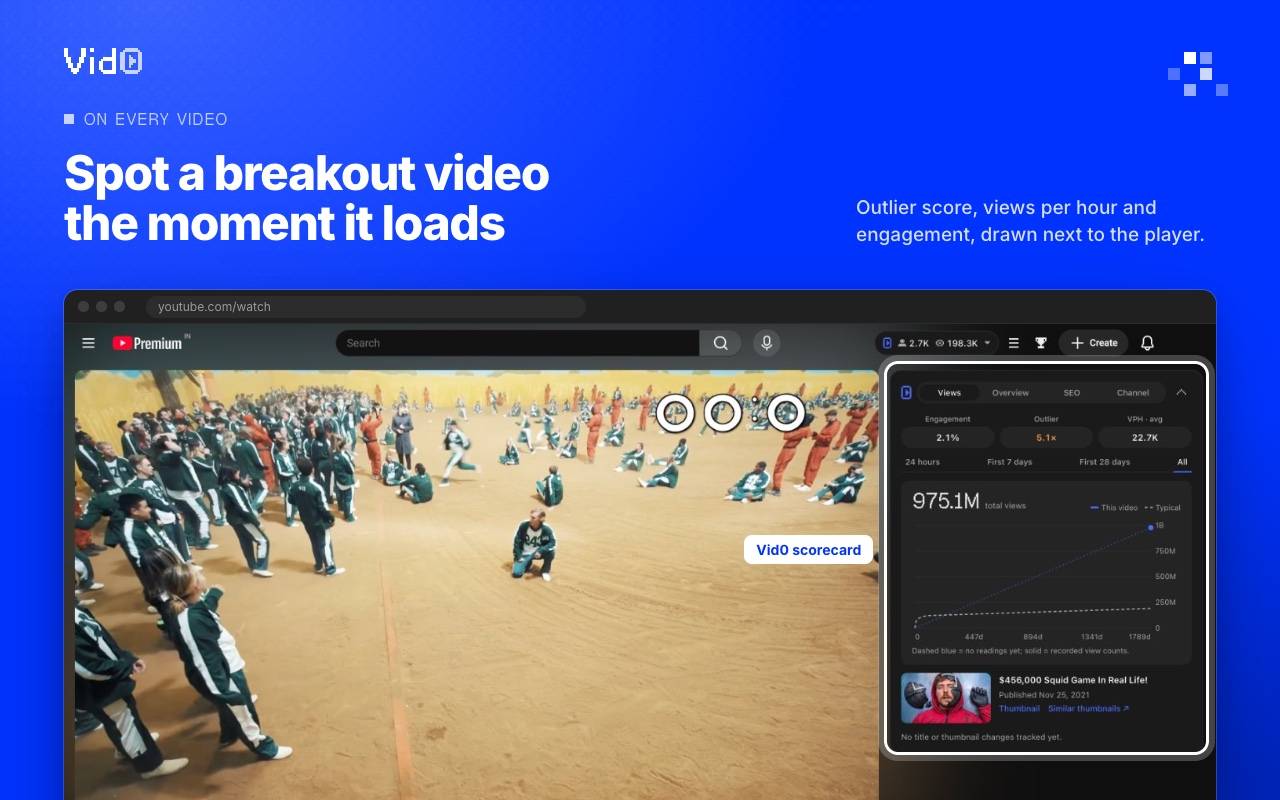Image resolution: width=1280 pixels, height=800 pixels.
Task: Click Vid0 logo at page top left
Action: 103,62
